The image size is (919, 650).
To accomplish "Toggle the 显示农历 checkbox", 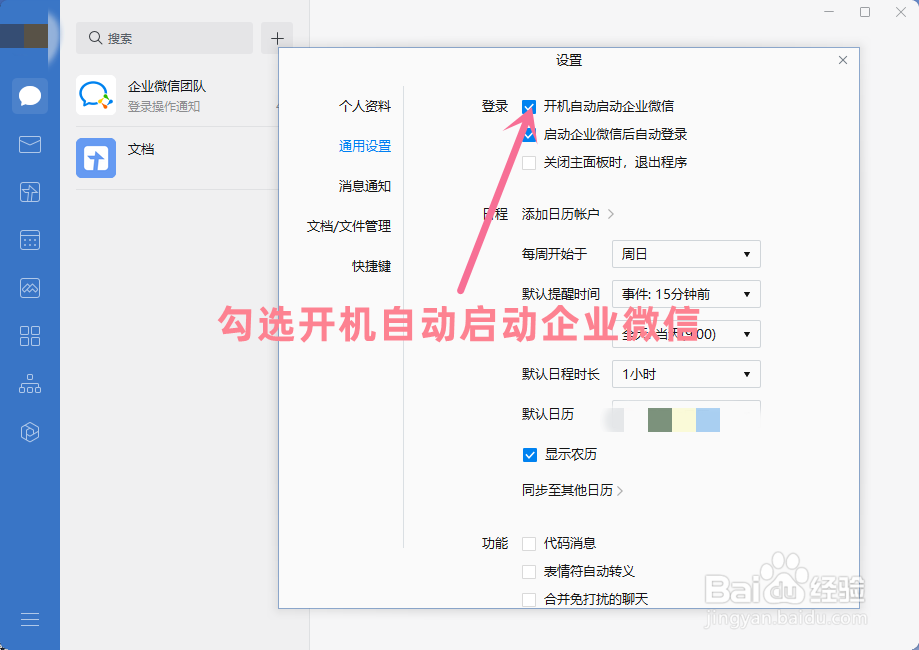I will (530, 455).
